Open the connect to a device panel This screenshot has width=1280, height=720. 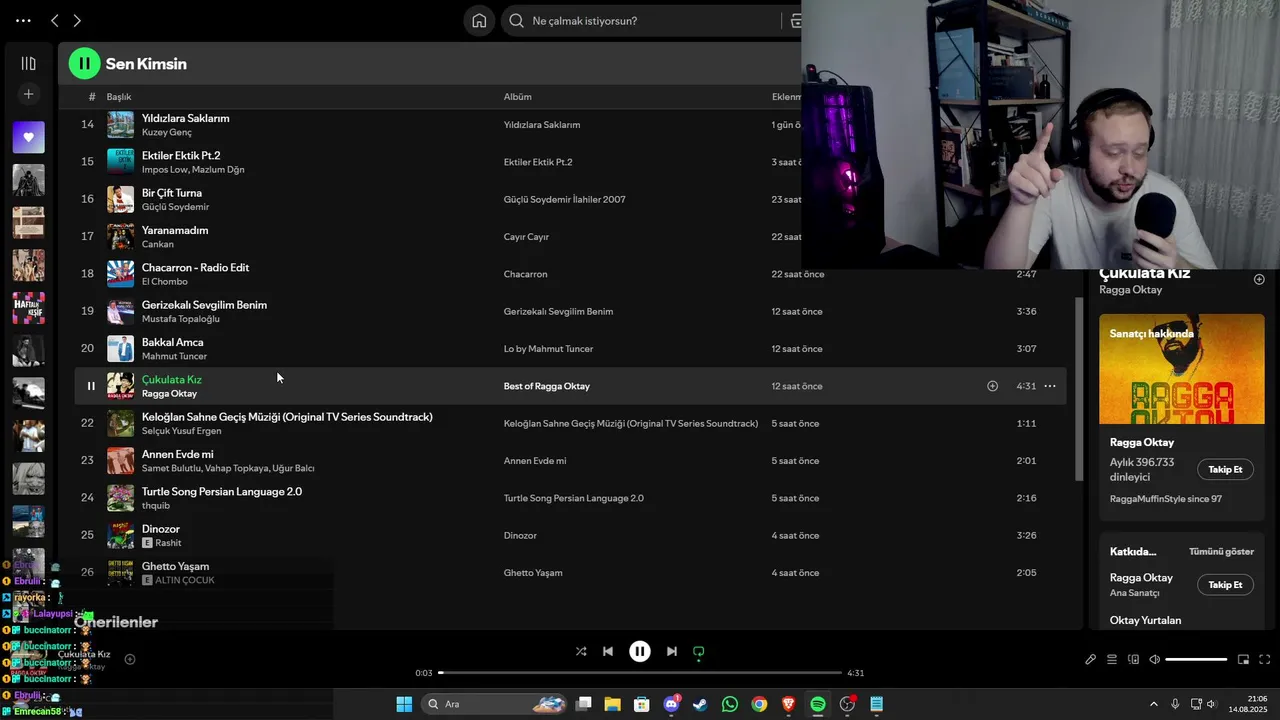pyautogui.click(x=1134, y=659)
